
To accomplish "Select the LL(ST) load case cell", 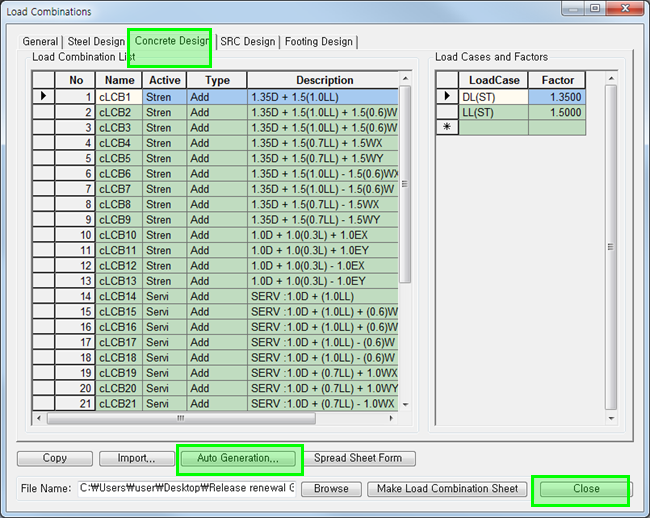I will 493,112.
